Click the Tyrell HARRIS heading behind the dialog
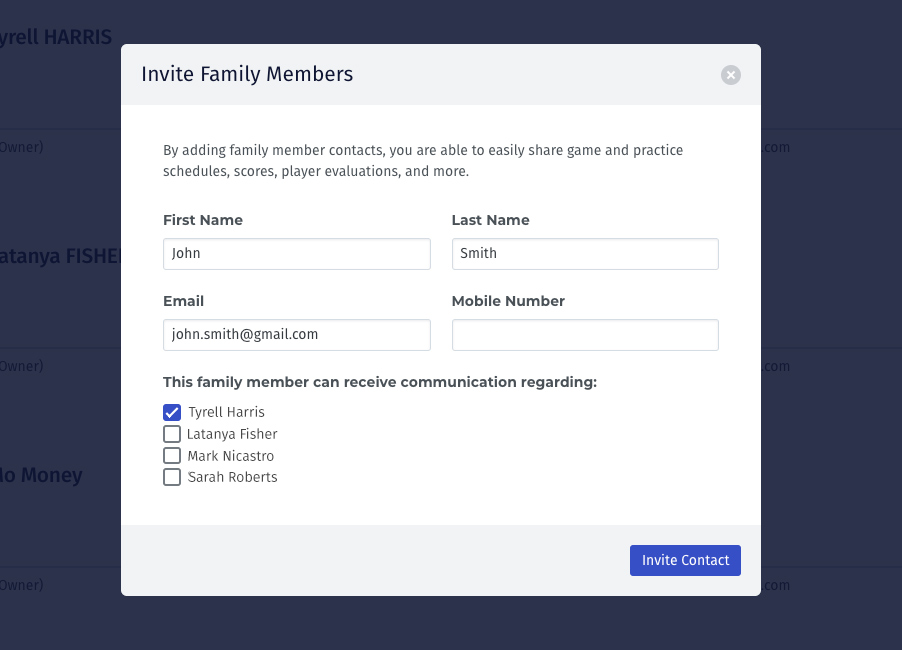The image size is (902, 650). tap(55, 38)
